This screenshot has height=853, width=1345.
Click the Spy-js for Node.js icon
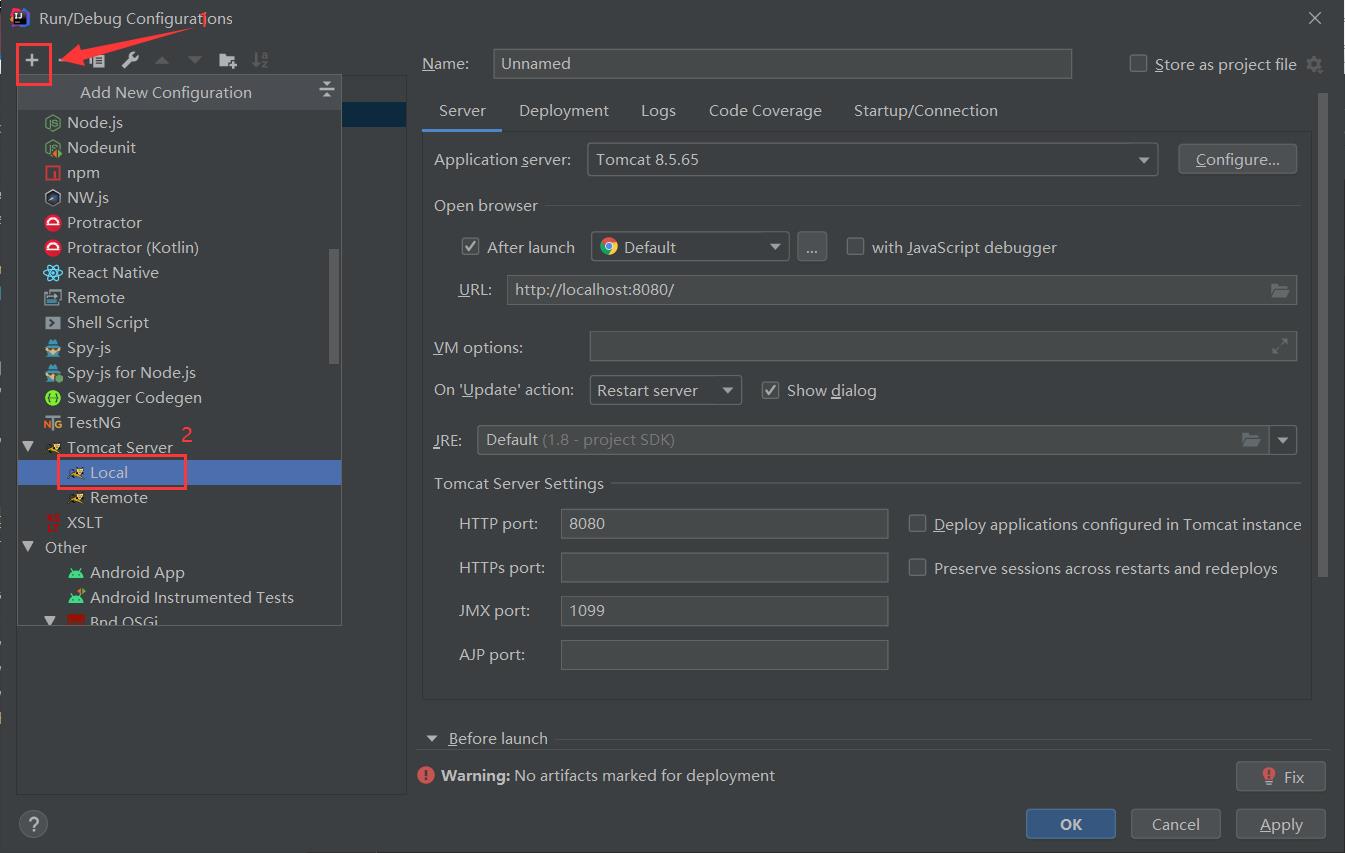coord(53,372)
